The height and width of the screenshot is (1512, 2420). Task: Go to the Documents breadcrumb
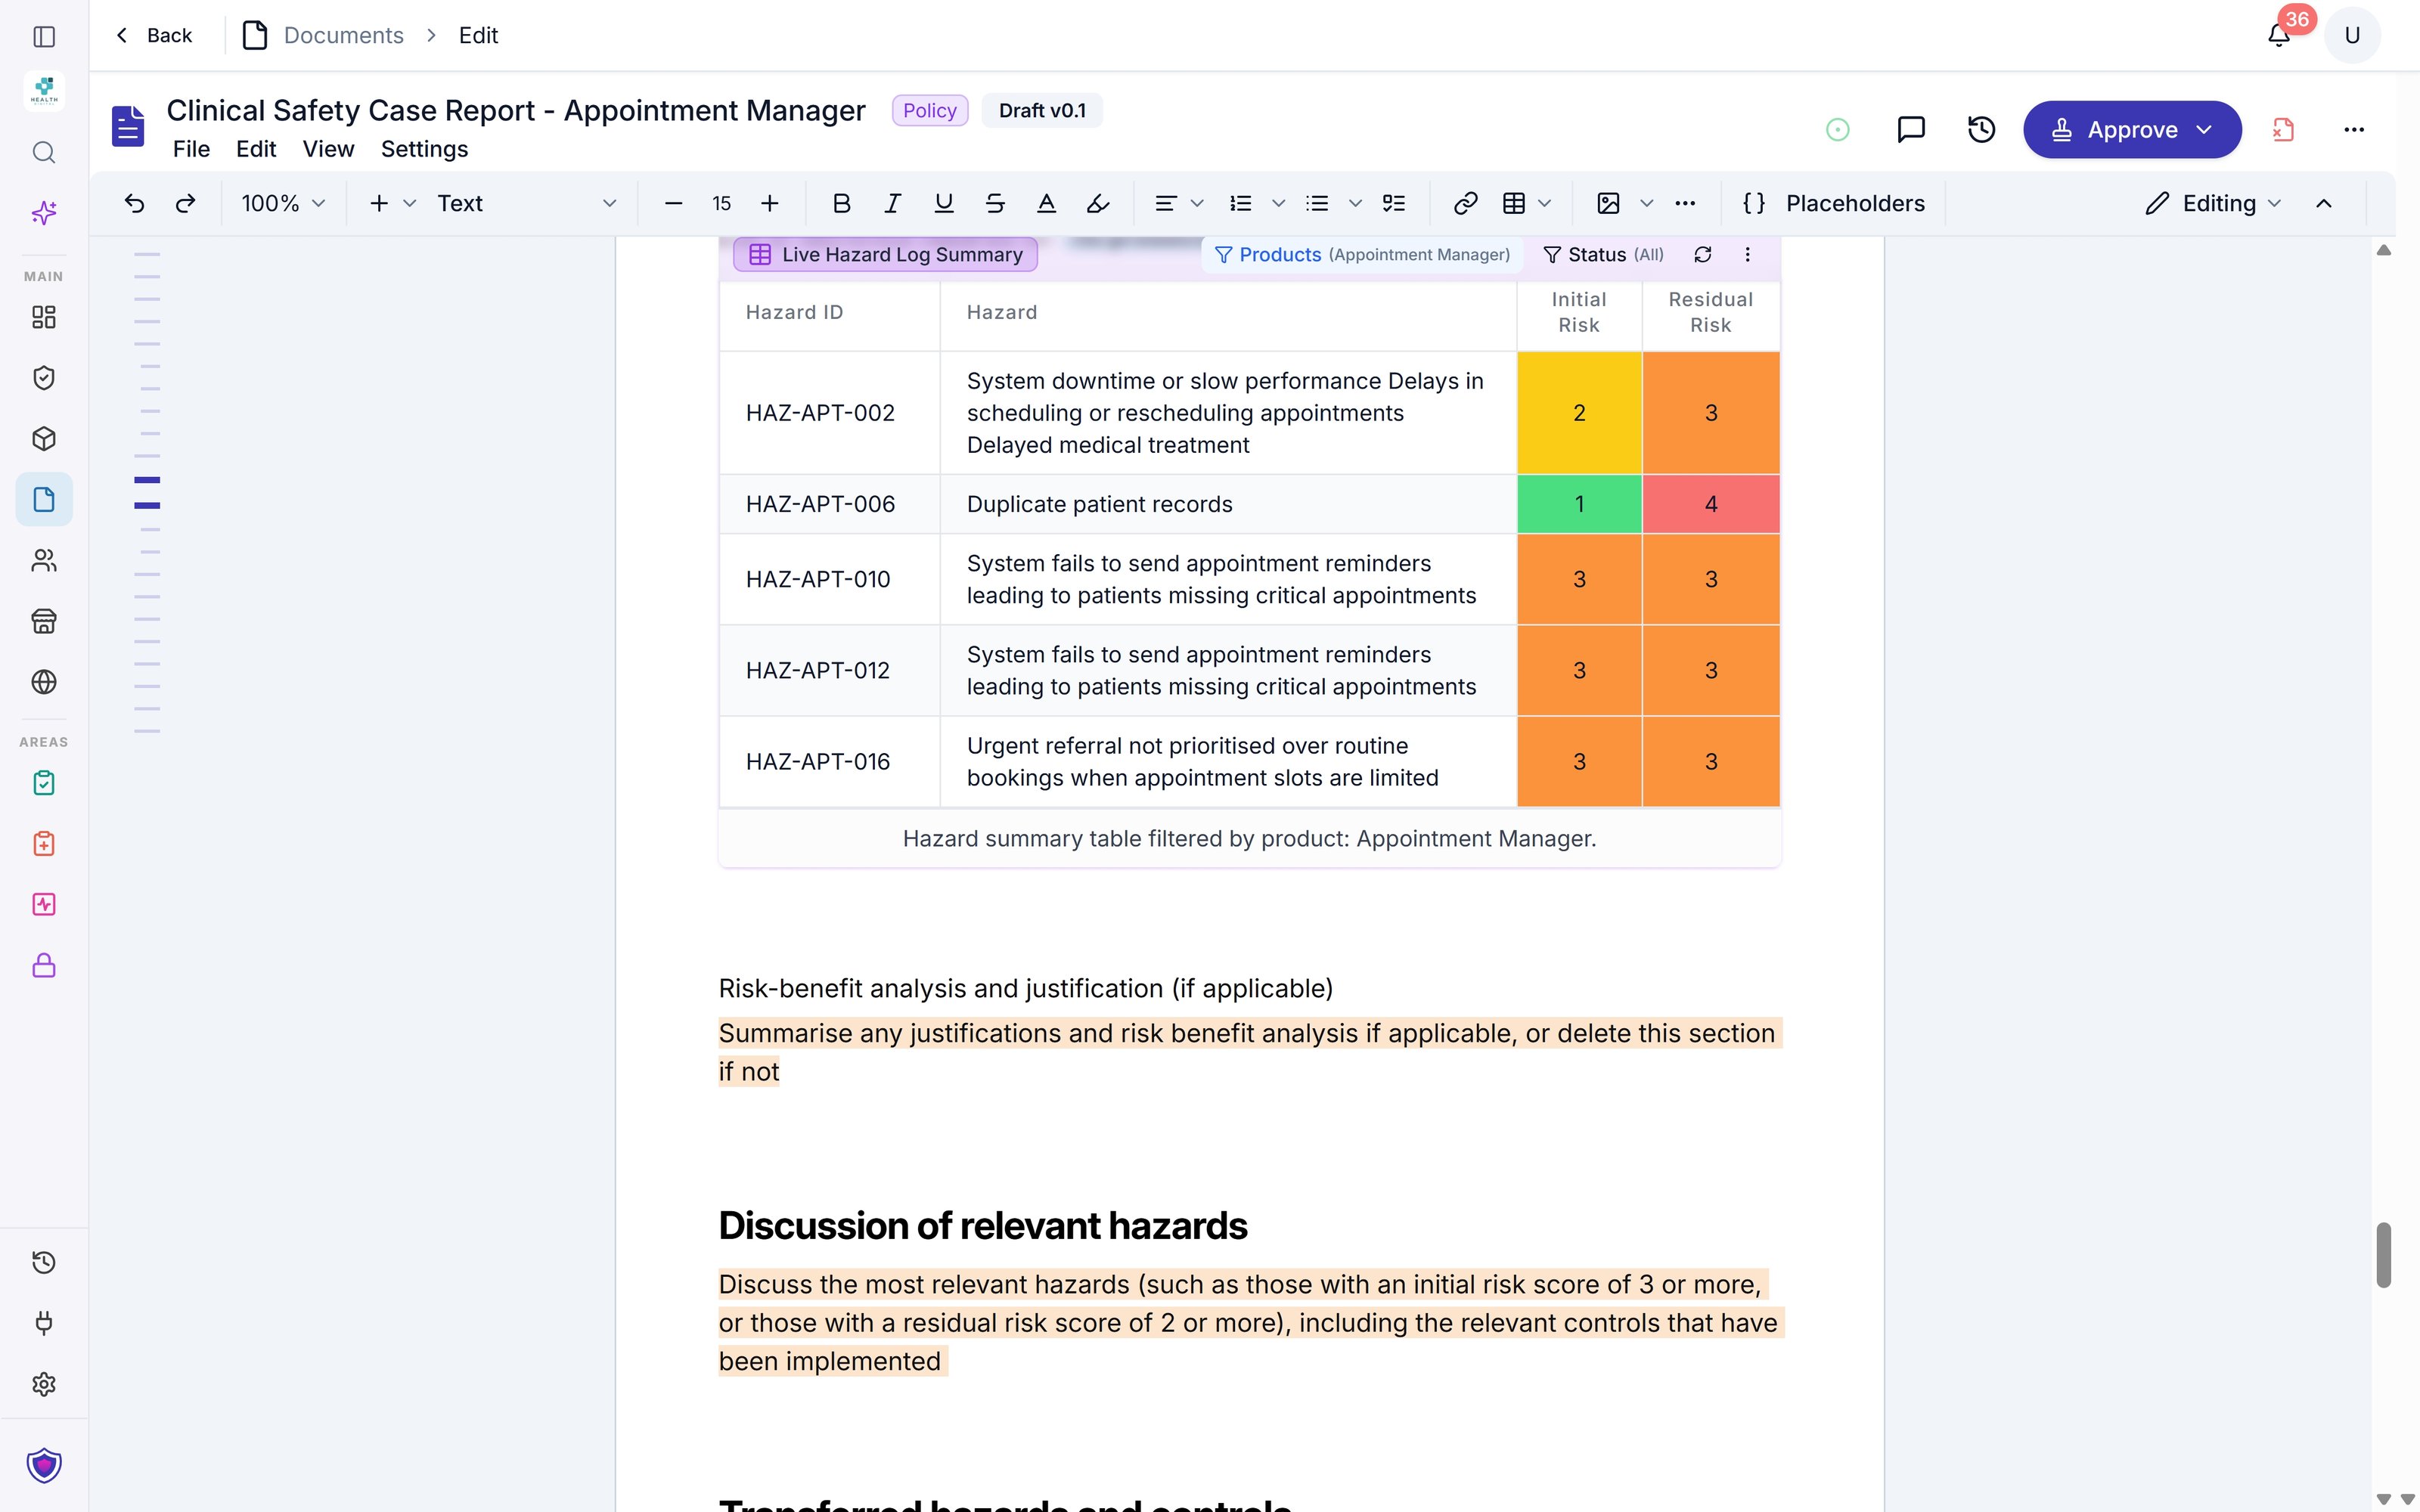coord(343,35)
